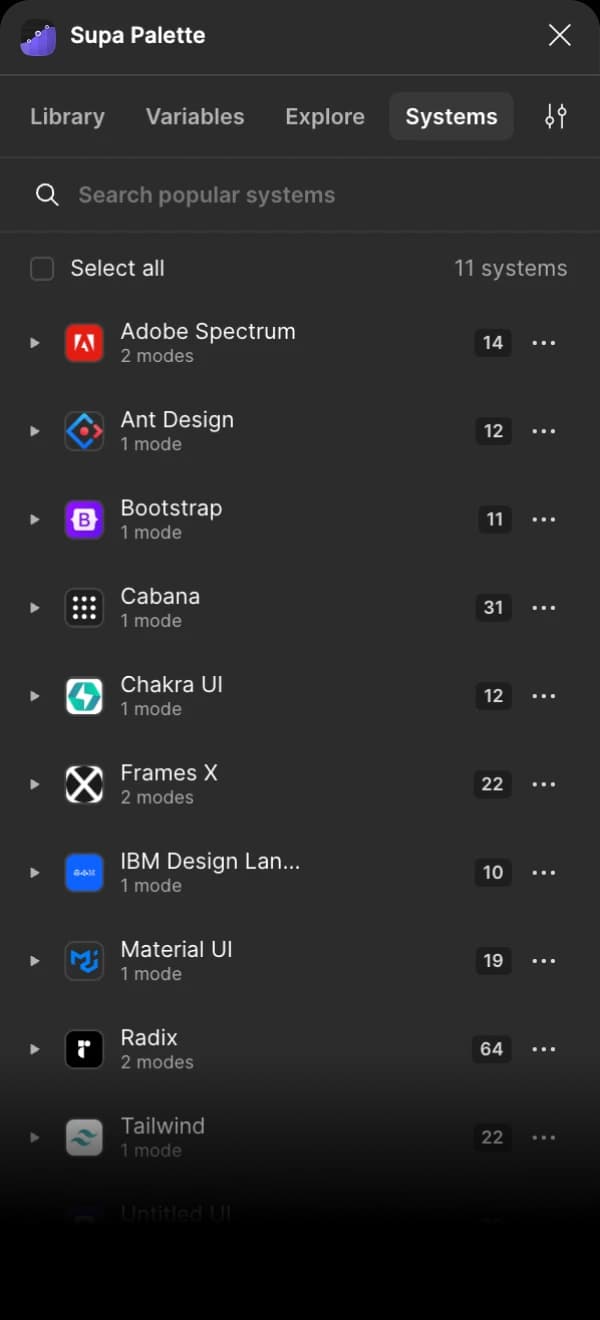Focus the Search popular systems field
The width and height of the screenshot is (600, 1320).
(300, 194)
